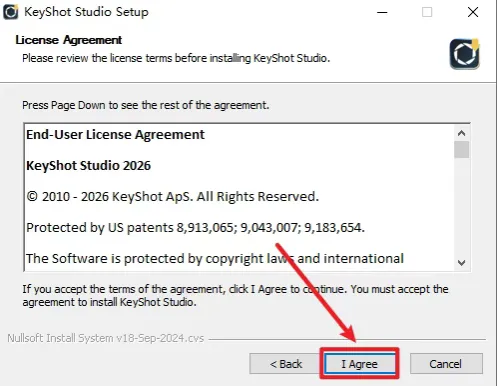Click the KeyShot icon in title bar
Screen dimensions: 497x386
[11, 12]
